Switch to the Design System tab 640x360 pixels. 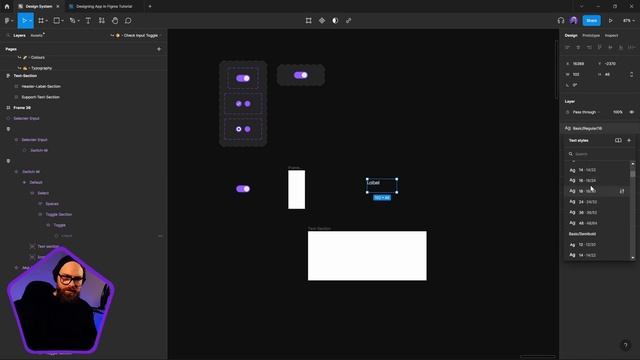(x=39, y=7)
